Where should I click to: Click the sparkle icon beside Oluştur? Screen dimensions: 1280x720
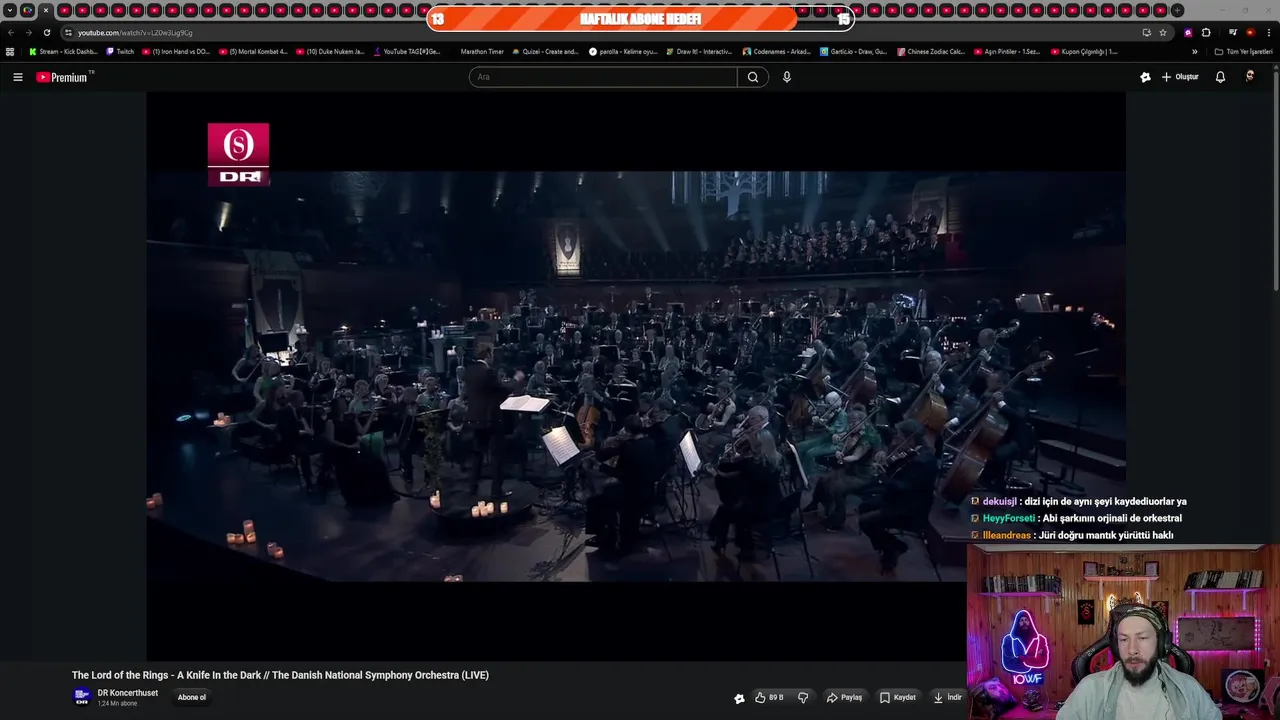pyautogui.click(x=1145, y=77)
